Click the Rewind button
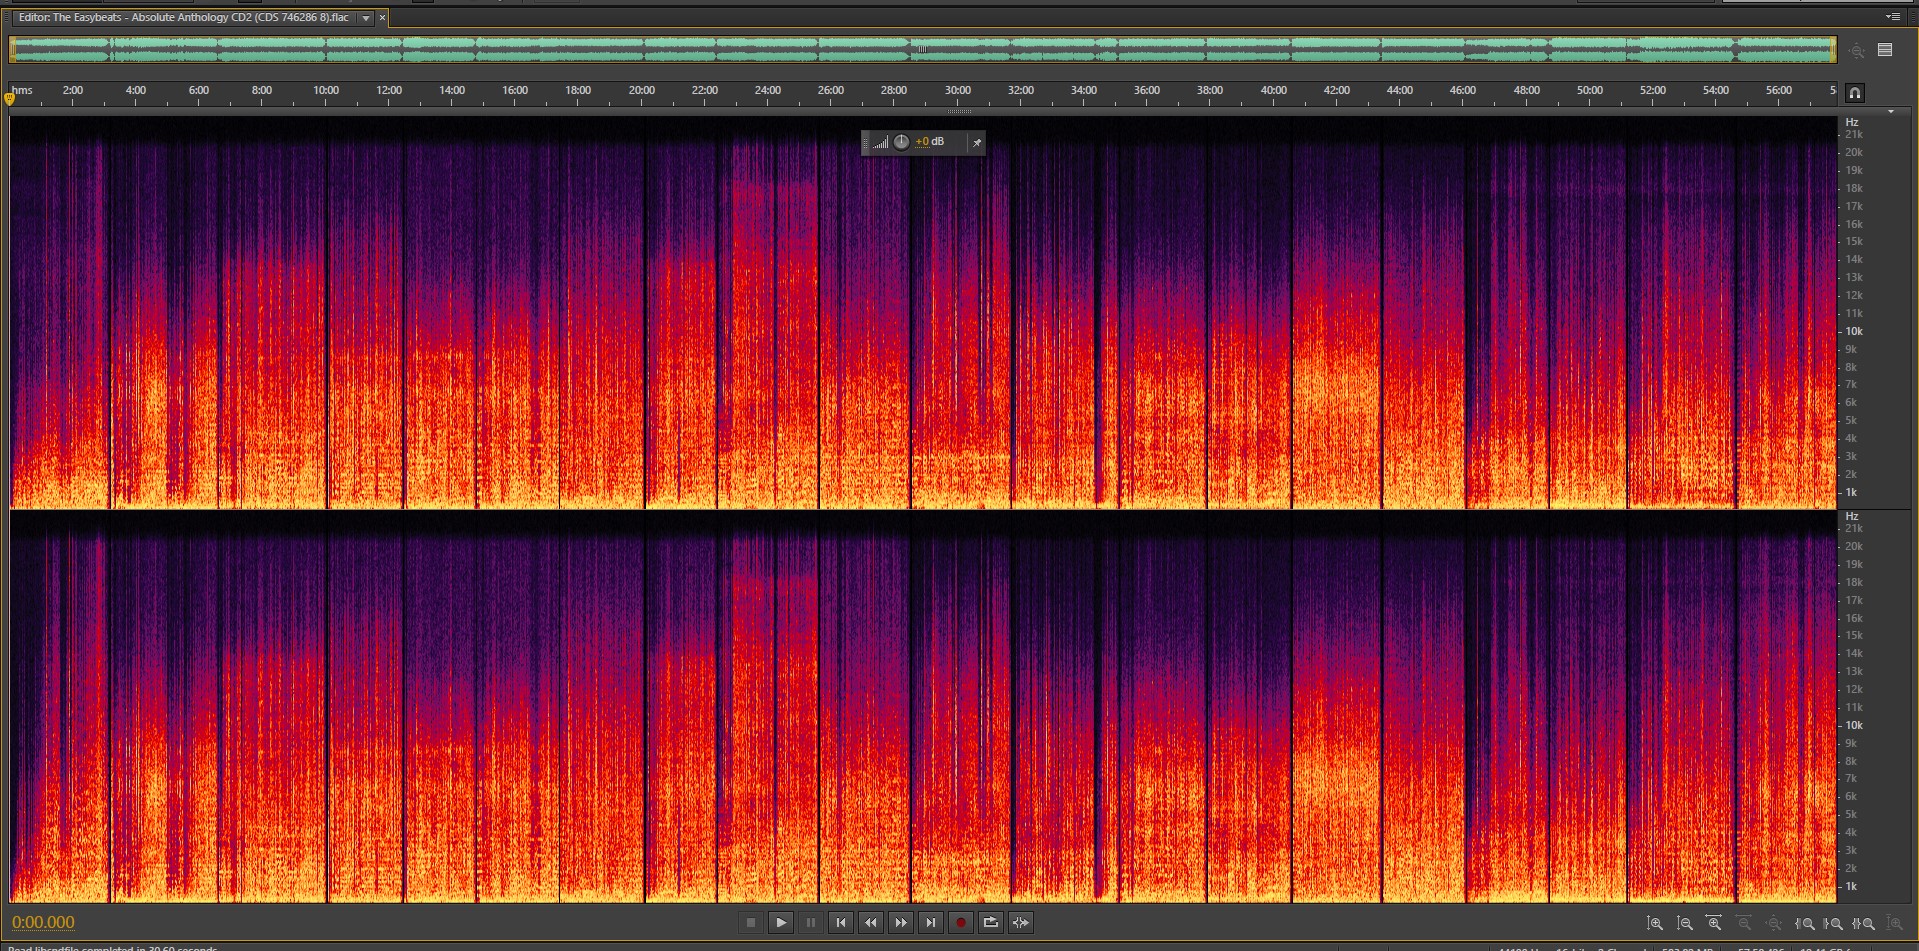The height and width of the screenshot is (951, 1919). (x=871, y=923)
